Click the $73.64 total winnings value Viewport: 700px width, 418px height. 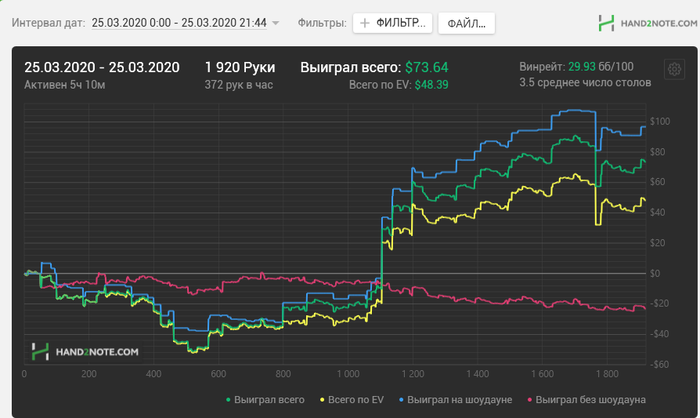(x=426, y=67)
